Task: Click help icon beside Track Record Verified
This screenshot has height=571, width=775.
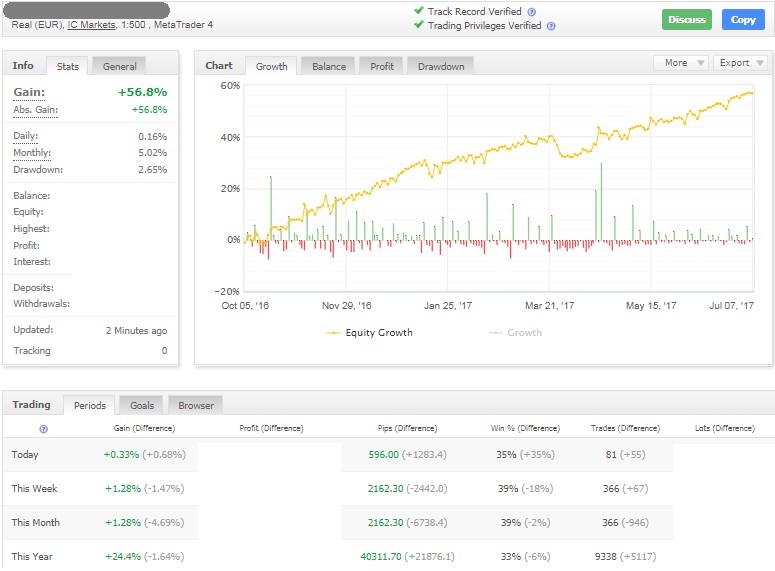Action: [x=532, y=12]
